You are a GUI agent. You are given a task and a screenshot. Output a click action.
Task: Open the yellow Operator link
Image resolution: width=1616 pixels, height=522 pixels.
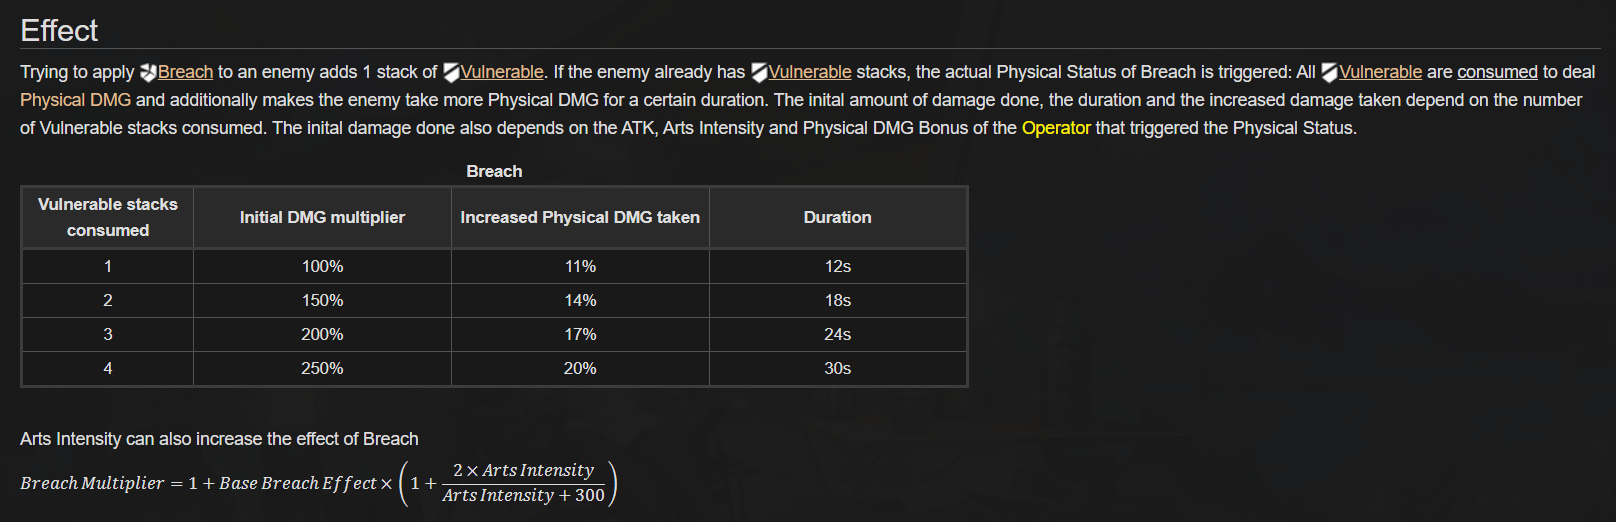(1056, 128)
